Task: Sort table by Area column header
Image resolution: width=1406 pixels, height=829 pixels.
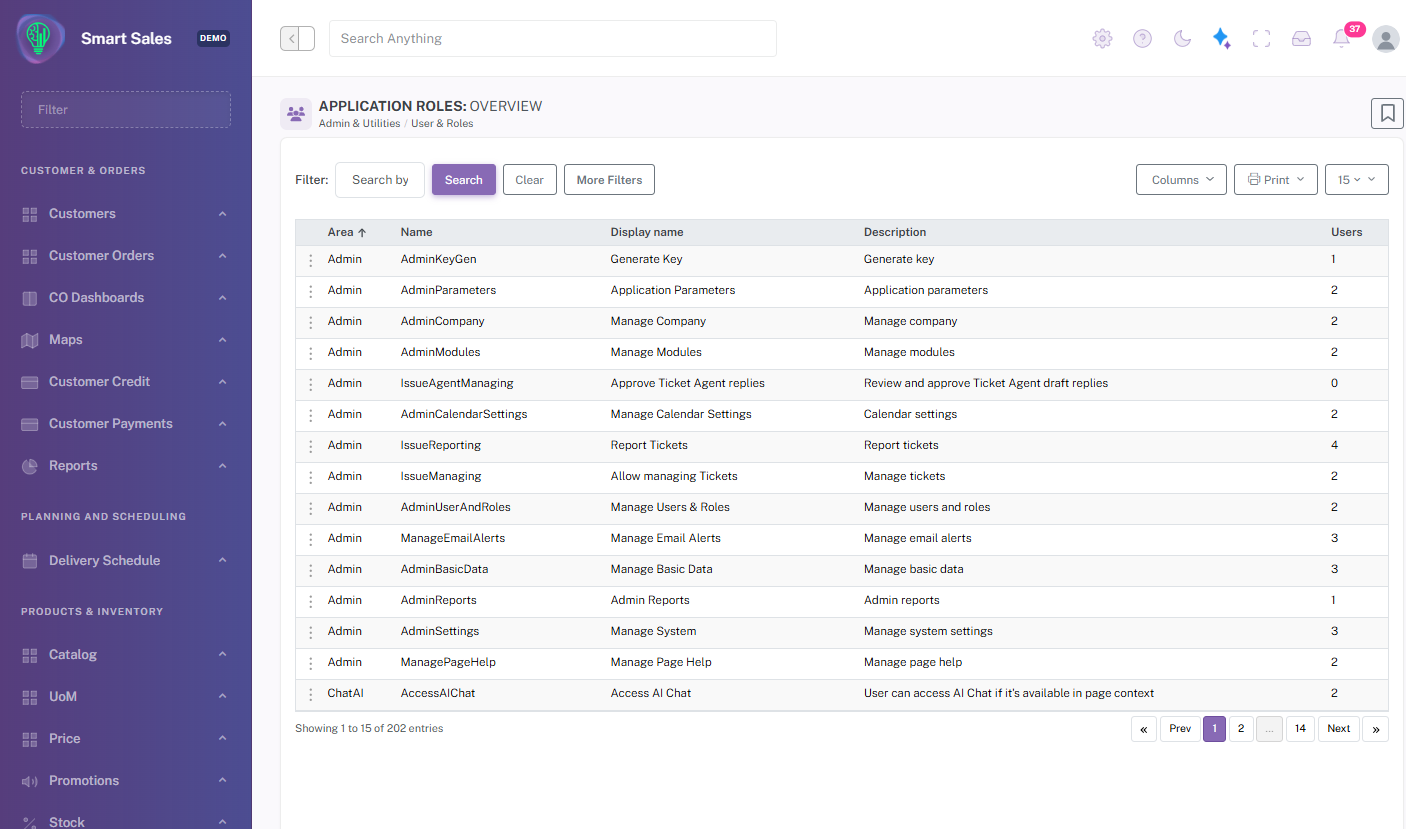Action: 347,232
